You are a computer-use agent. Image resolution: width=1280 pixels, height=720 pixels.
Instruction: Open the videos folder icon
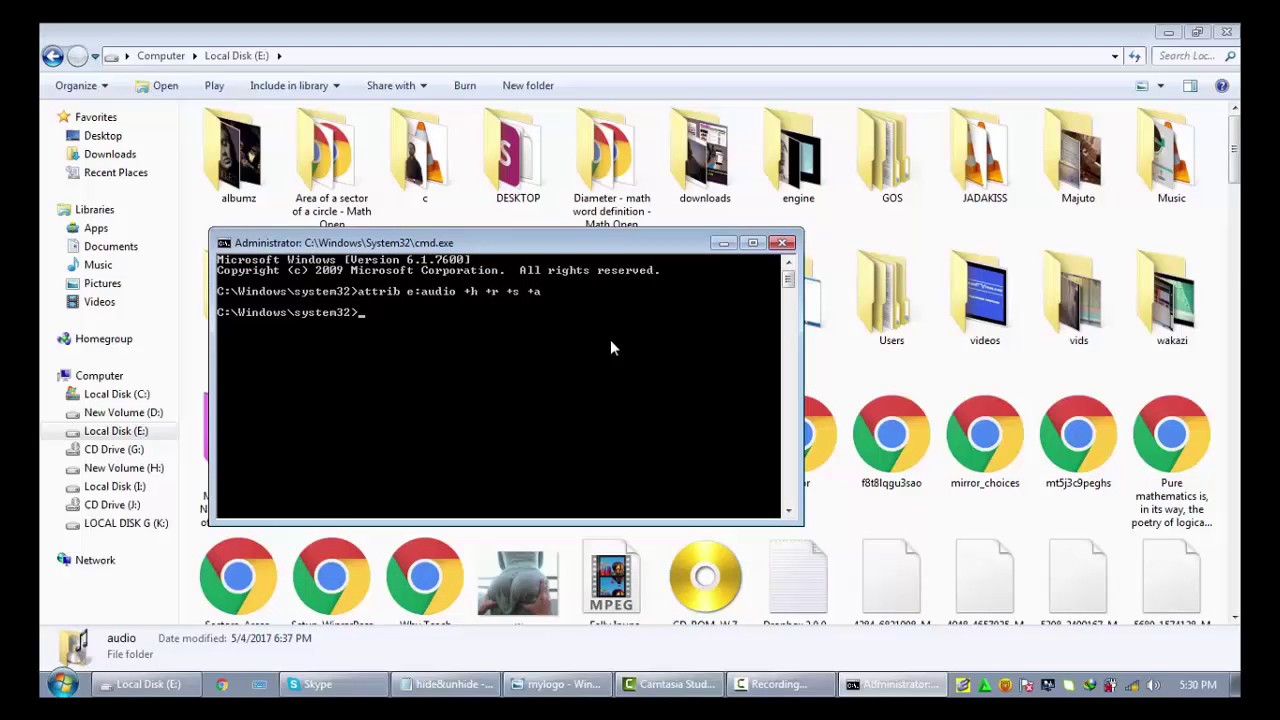[985, 300]
